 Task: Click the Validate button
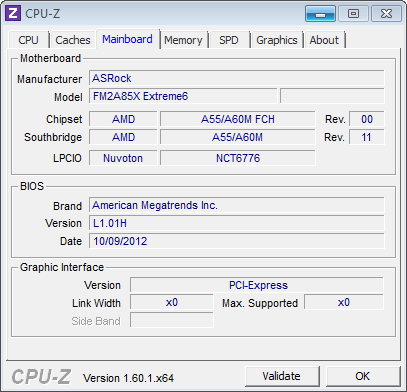(282, 376)
